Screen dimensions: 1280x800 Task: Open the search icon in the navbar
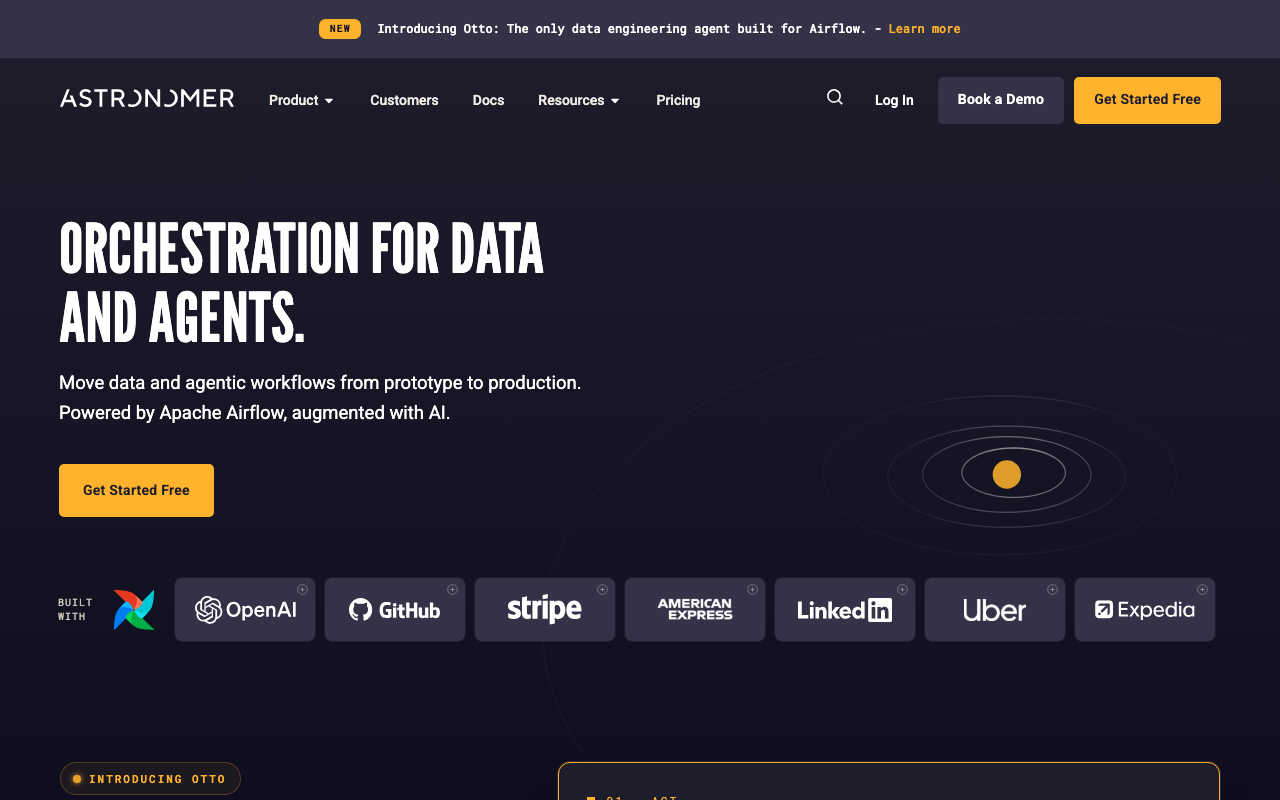[834, 97]
